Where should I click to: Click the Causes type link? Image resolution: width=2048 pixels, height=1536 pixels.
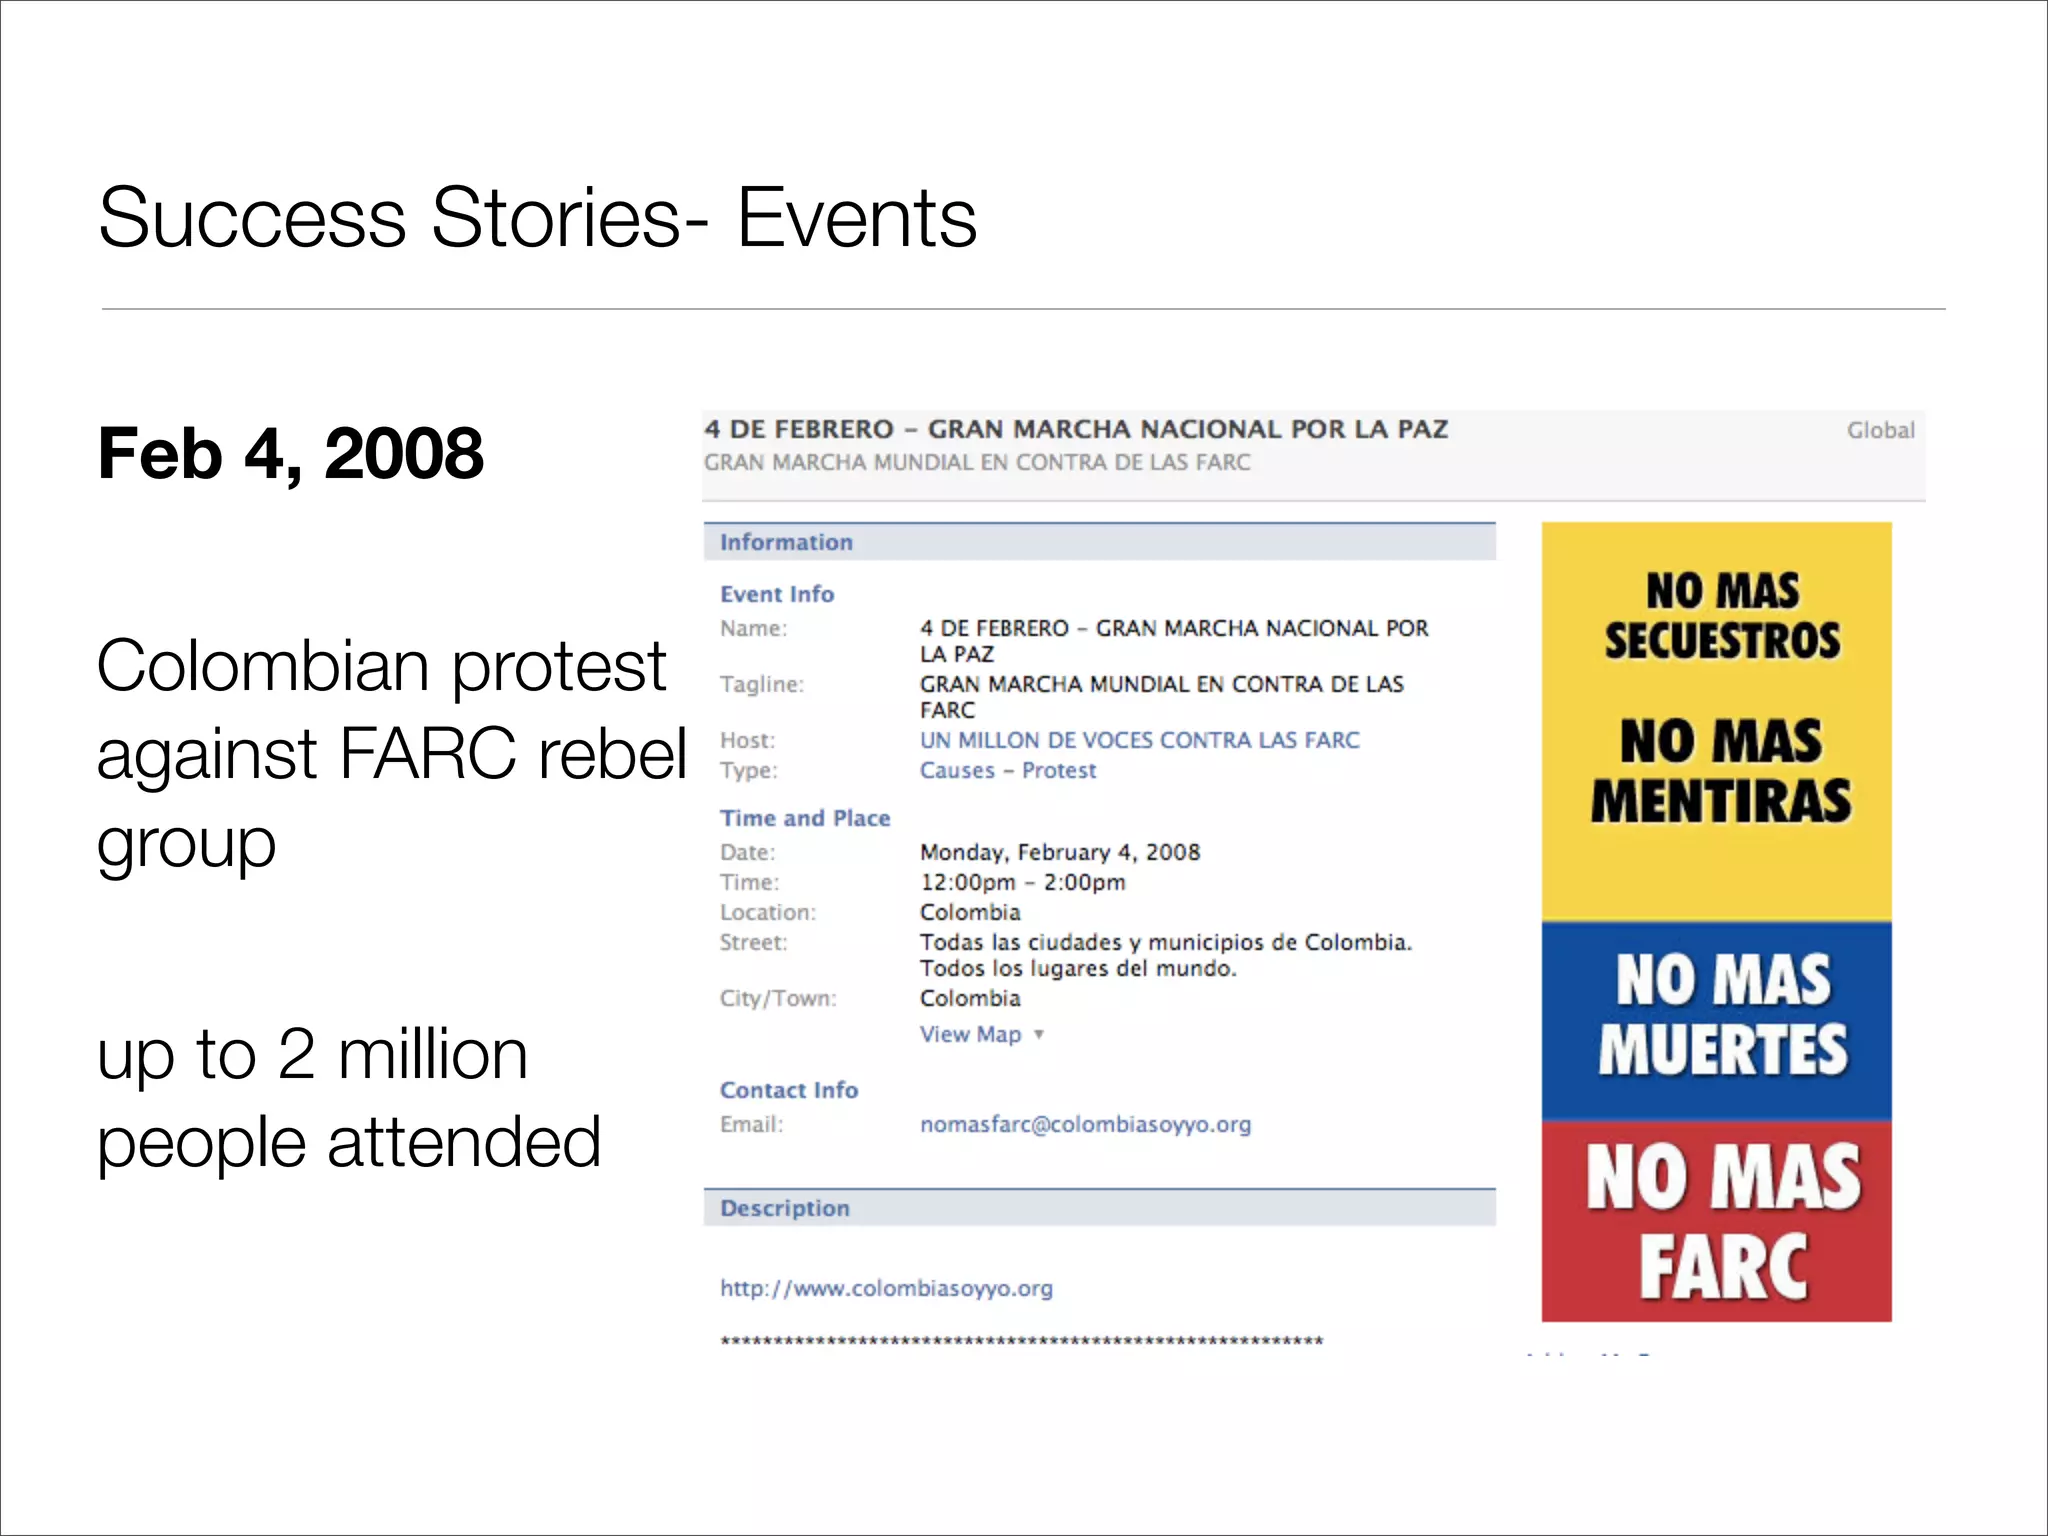pyautogui.click(x=957, y=770)
